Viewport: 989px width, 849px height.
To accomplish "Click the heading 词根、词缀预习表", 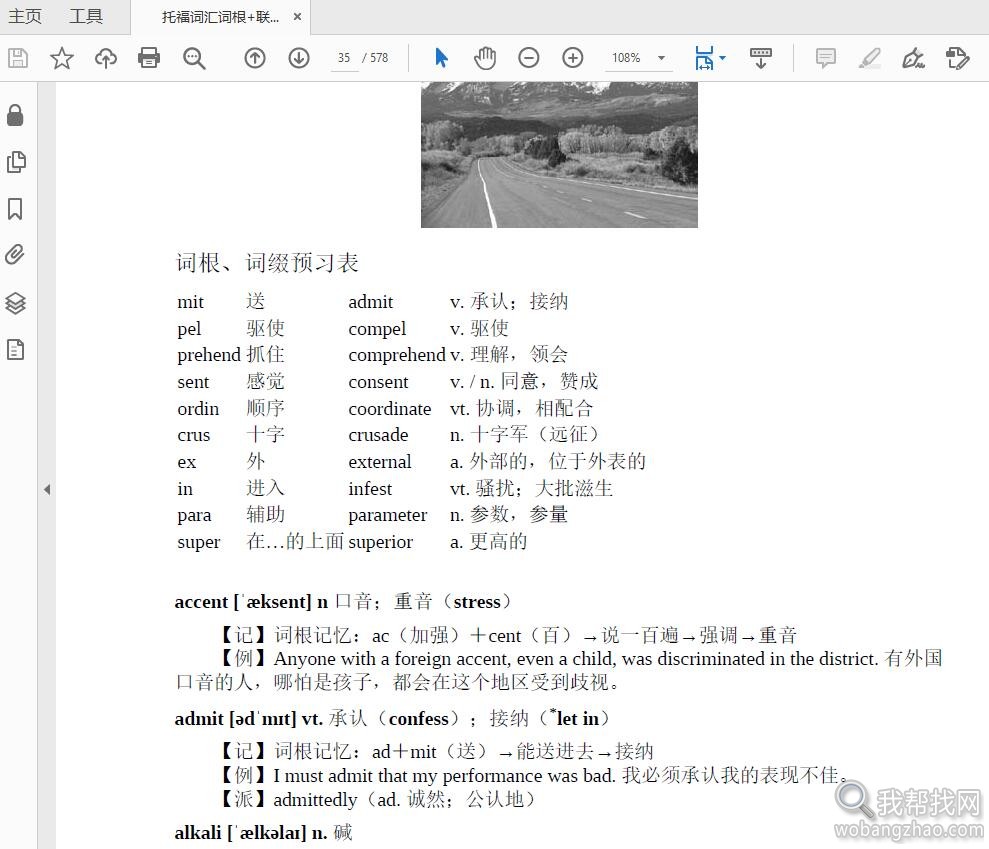I will [267, 263].
